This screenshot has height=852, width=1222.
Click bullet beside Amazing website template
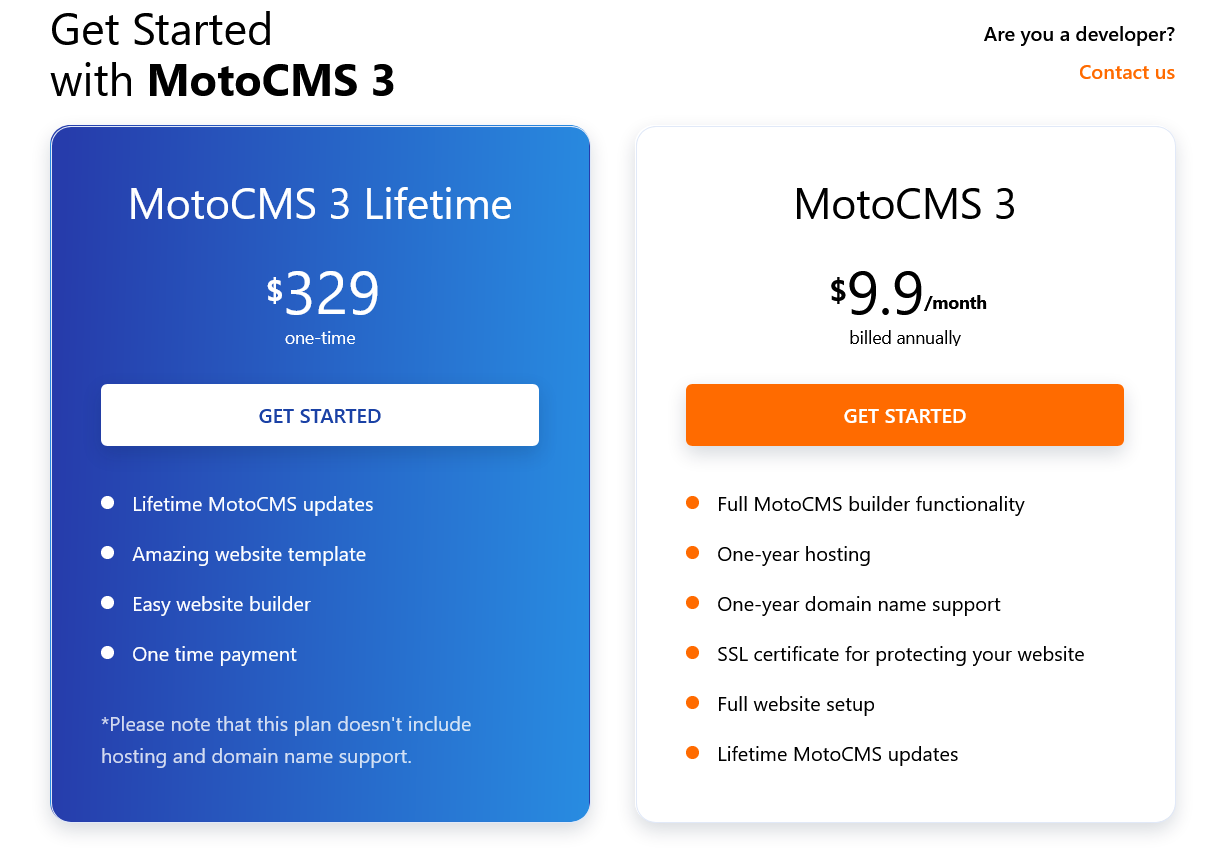108,553
